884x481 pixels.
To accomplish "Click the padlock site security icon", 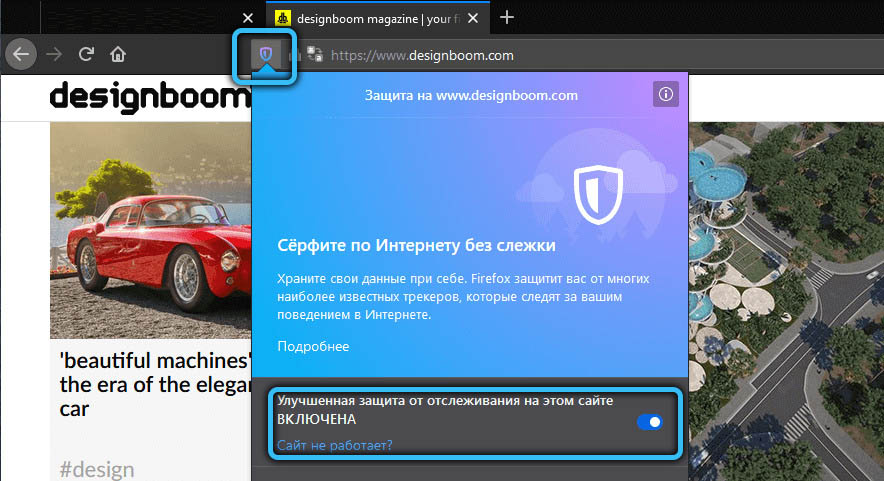I will (296, 55).
